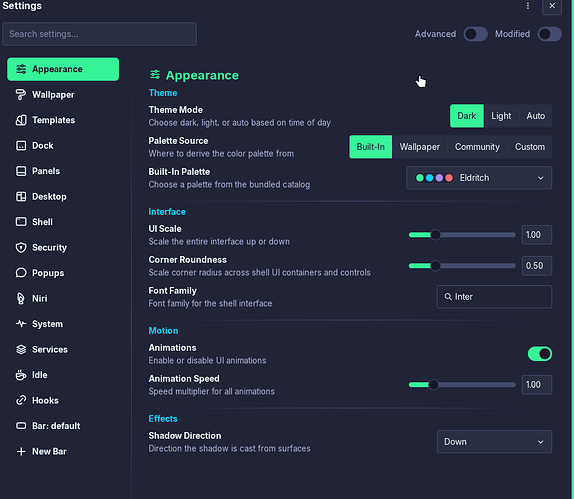Select the Security shield icon
Viewport: 574px width, 499px height.
21,247
